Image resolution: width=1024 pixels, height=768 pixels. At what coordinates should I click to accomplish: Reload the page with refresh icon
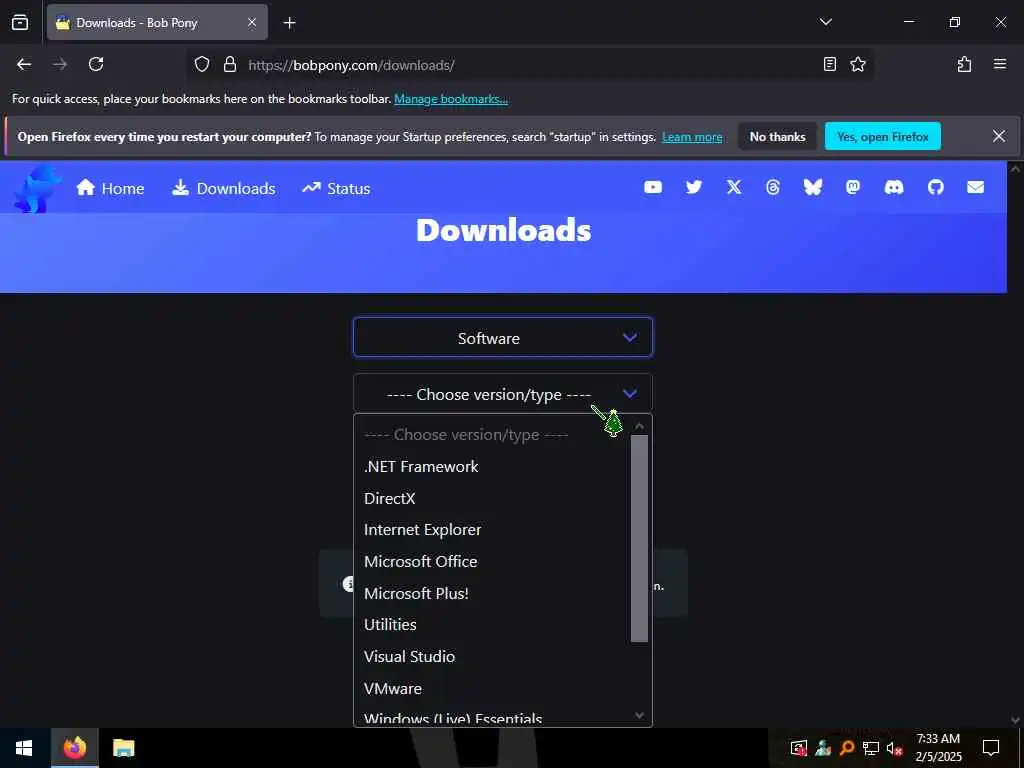96,64
